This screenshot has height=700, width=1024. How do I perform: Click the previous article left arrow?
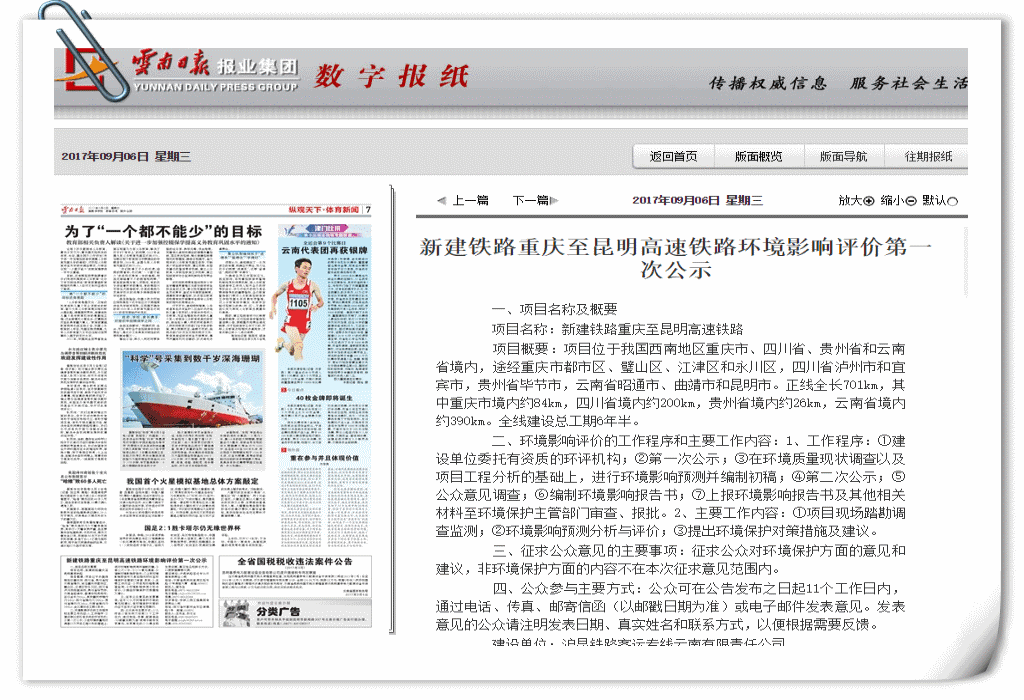point(441,201)
